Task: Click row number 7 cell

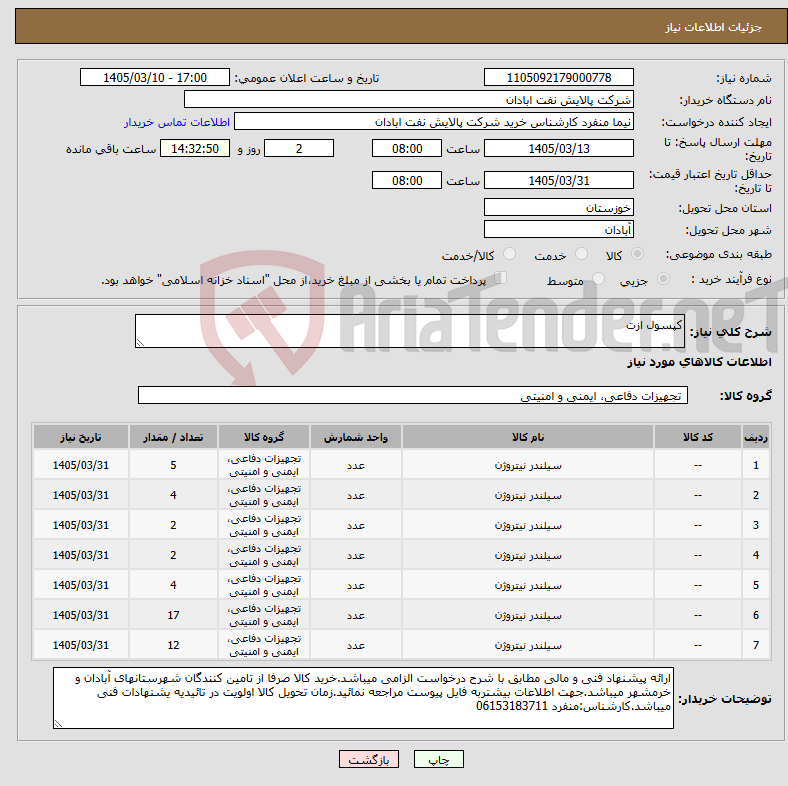Action: (x=756, y=645)
